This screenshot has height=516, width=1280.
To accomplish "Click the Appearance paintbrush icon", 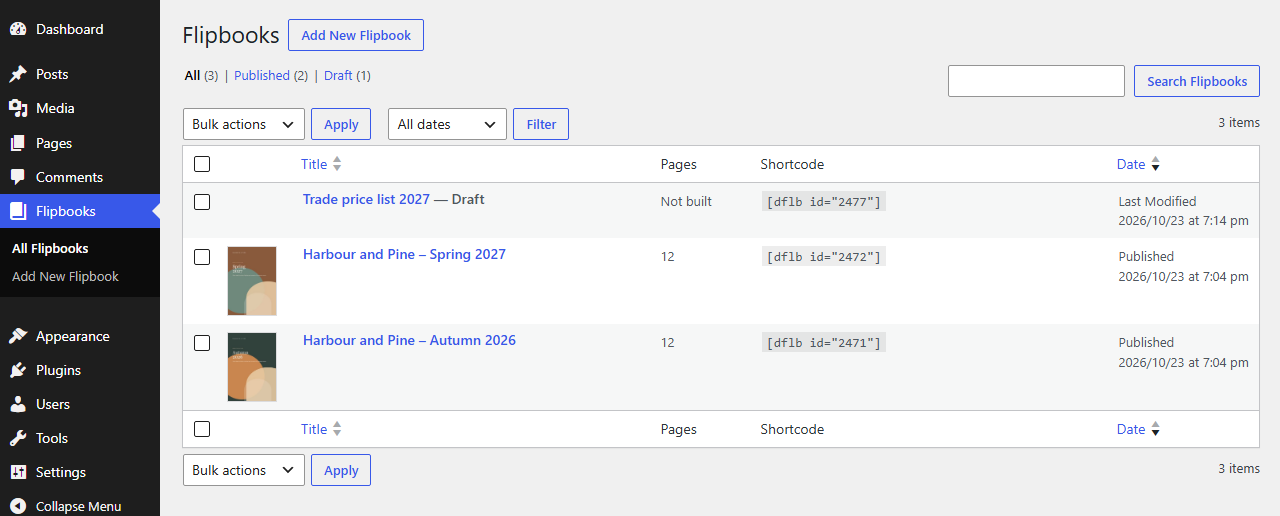I will [18, 336].
